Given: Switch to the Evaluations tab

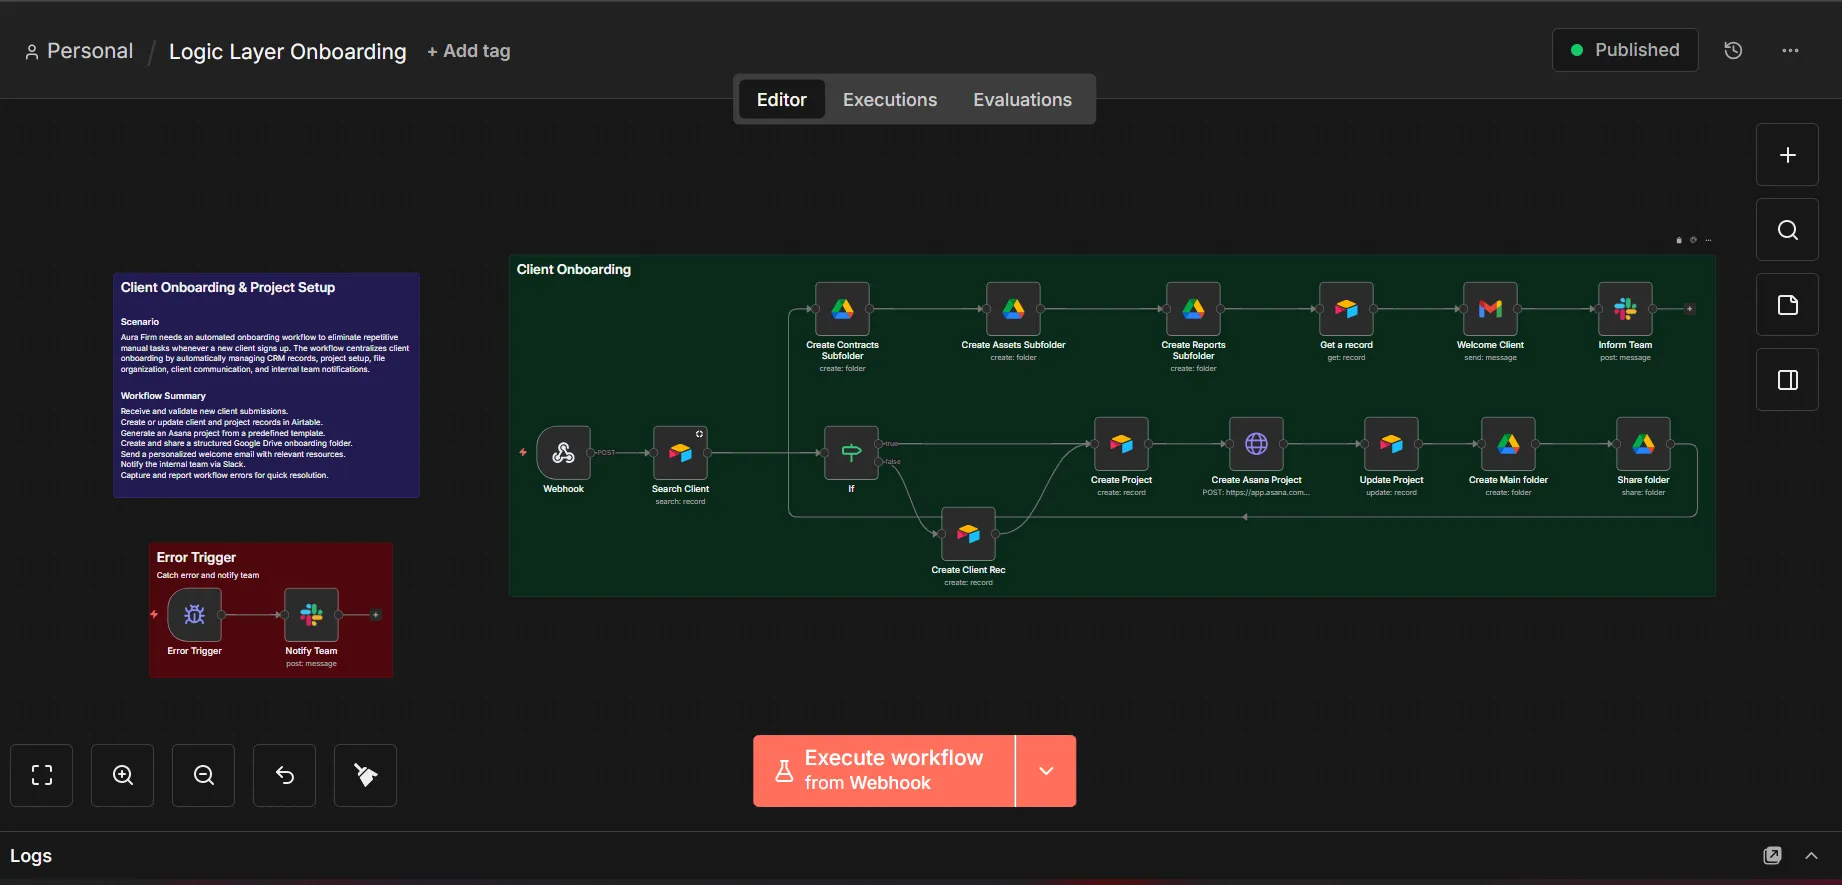Looking at the screenshot, I should click(x=1022, y=100).
